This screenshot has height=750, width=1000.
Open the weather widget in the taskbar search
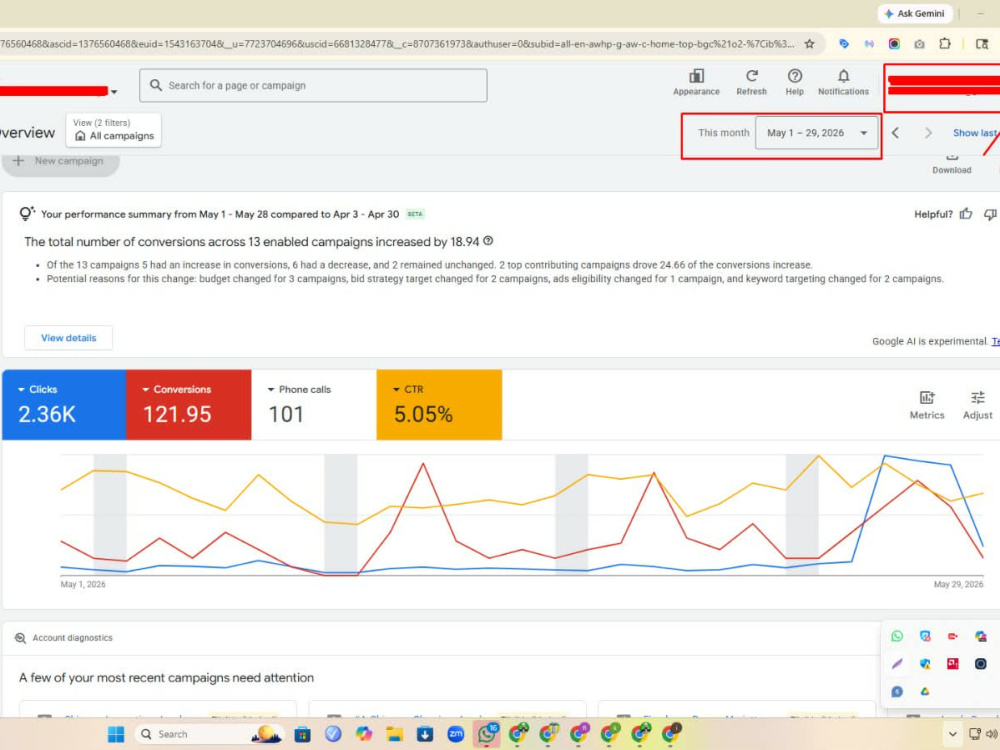[267, 734]
